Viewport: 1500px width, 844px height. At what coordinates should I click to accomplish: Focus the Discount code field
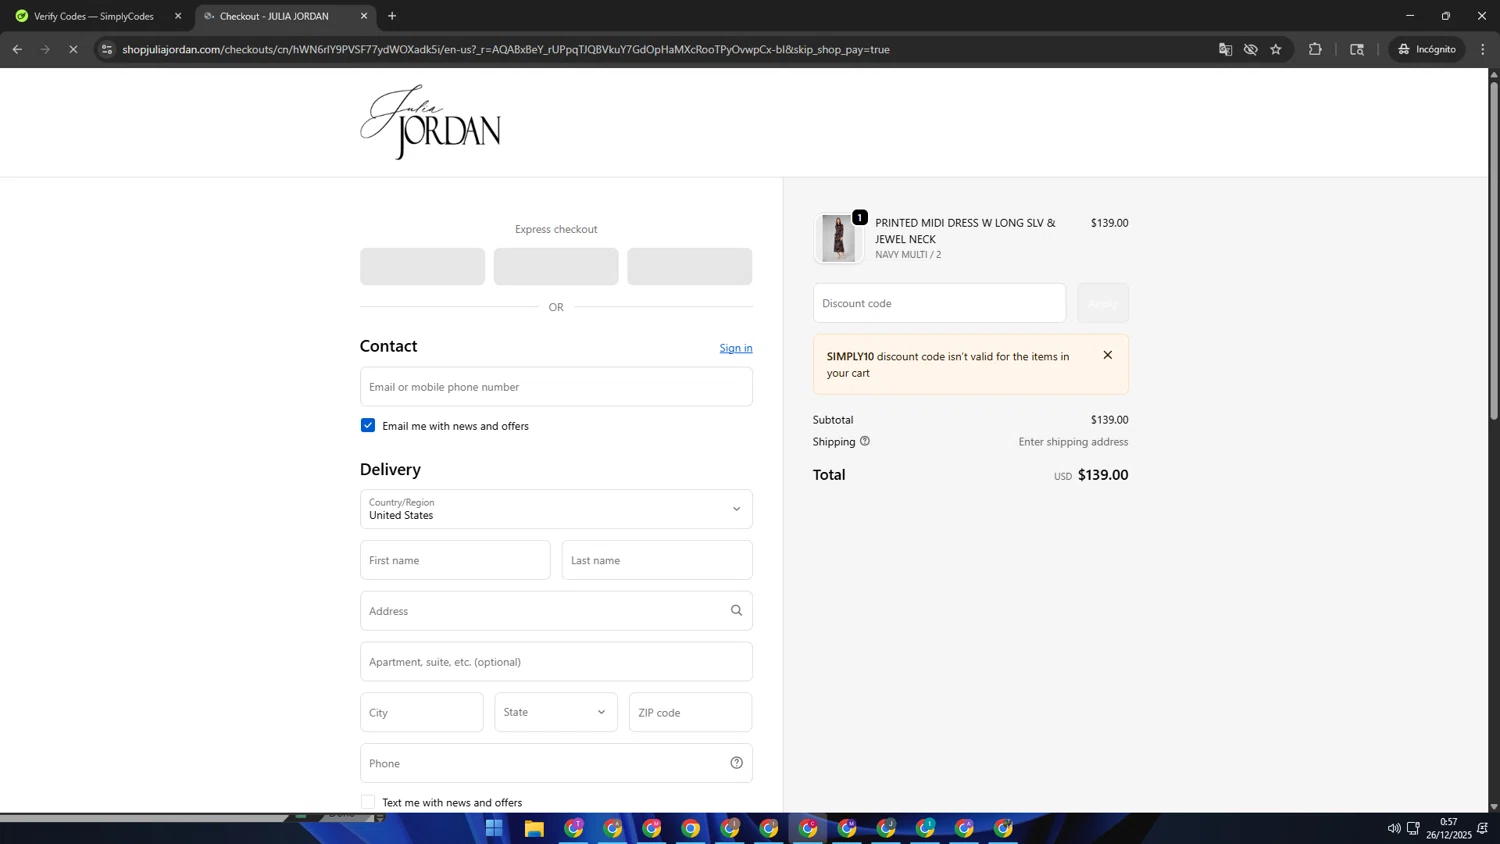click(939, 303)
